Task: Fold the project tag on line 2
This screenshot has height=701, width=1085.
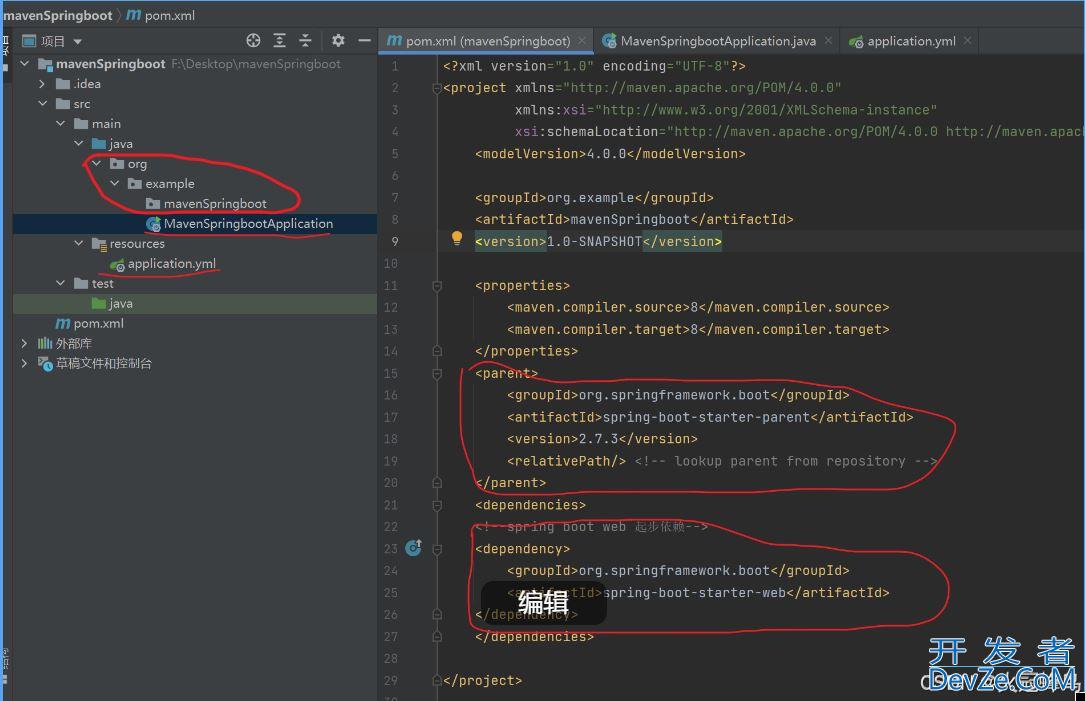Action: tap(437, 88)
